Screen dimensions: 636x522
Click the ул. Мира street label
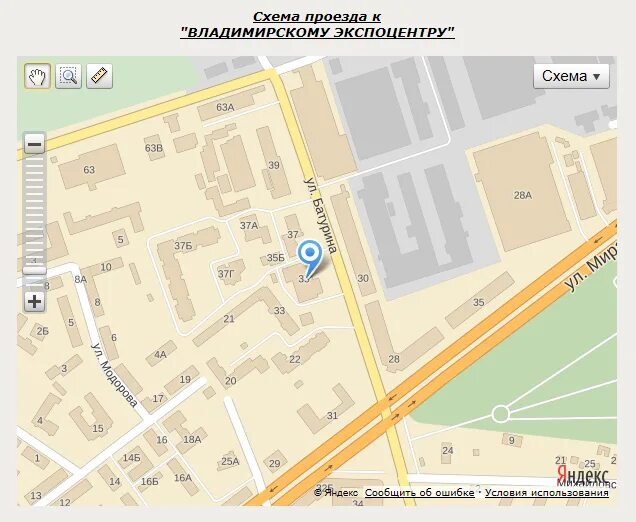pos(591,268)
